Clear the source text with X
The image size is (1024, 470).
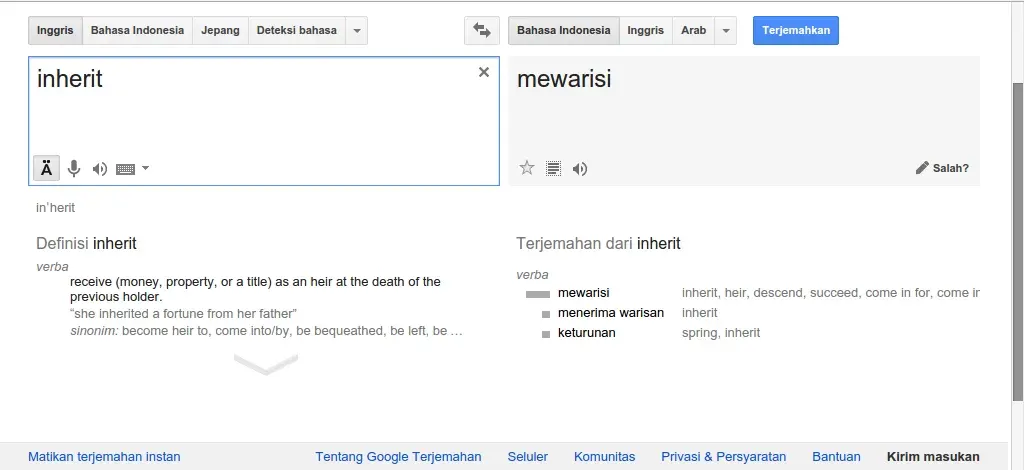(484, 72)
